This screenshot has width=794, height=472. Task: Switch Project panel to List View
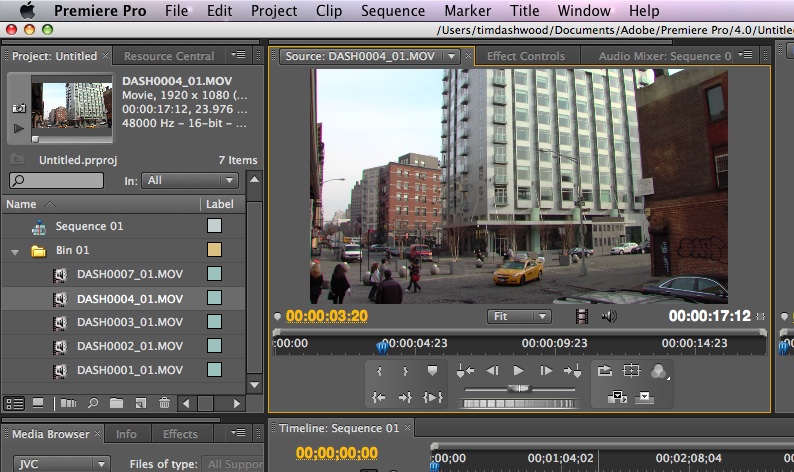(x=15, y=404)
